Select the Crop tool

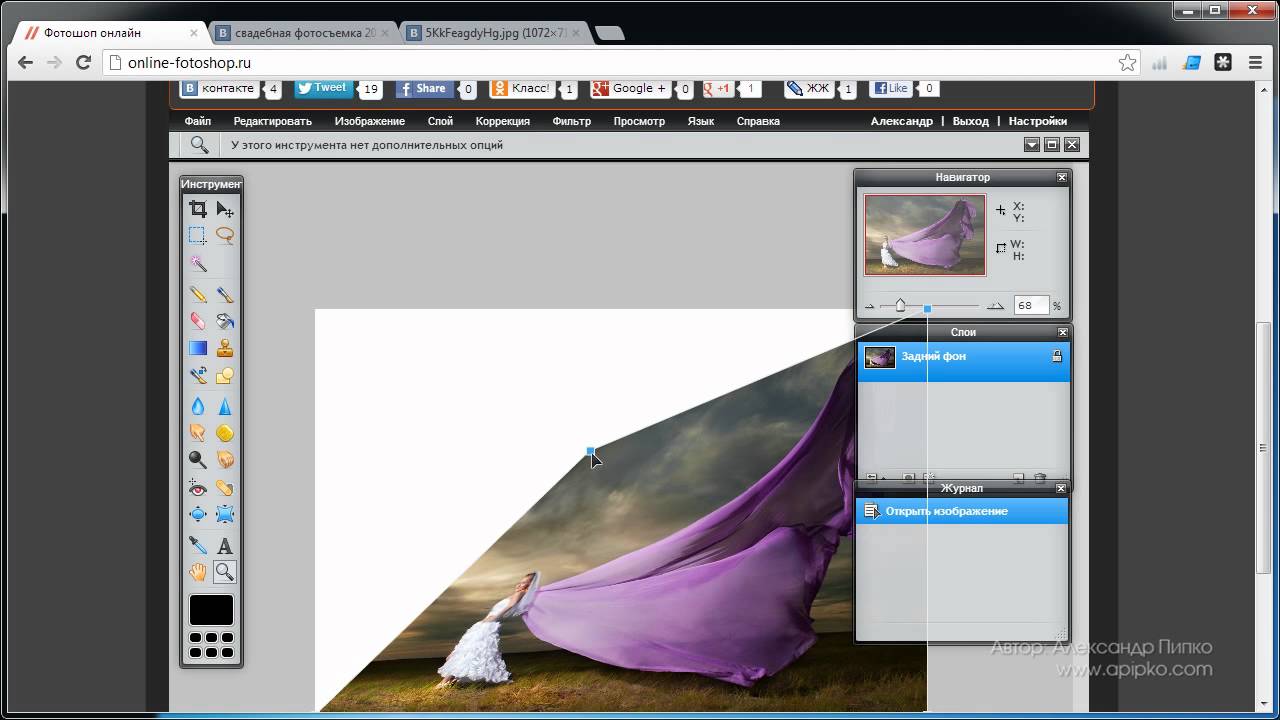click(198, 209)
